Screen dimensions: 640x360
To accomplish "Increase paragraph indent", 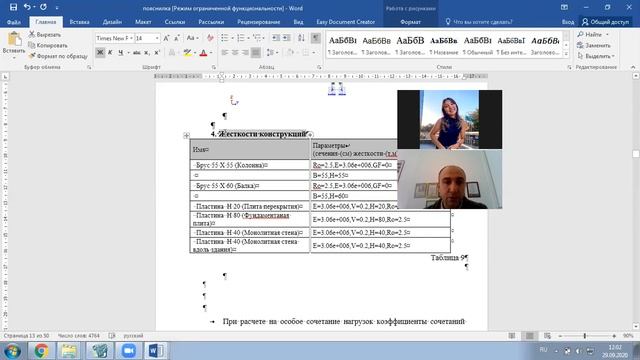I will pyautogui.click(x=287, y=38).
